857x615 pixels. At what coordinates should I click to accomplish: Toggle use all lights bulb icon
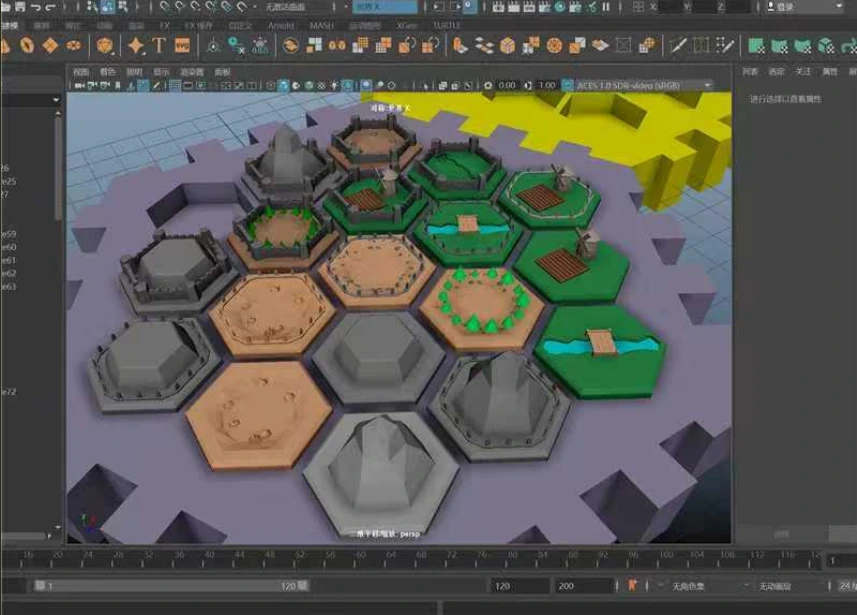pos(334,86)
